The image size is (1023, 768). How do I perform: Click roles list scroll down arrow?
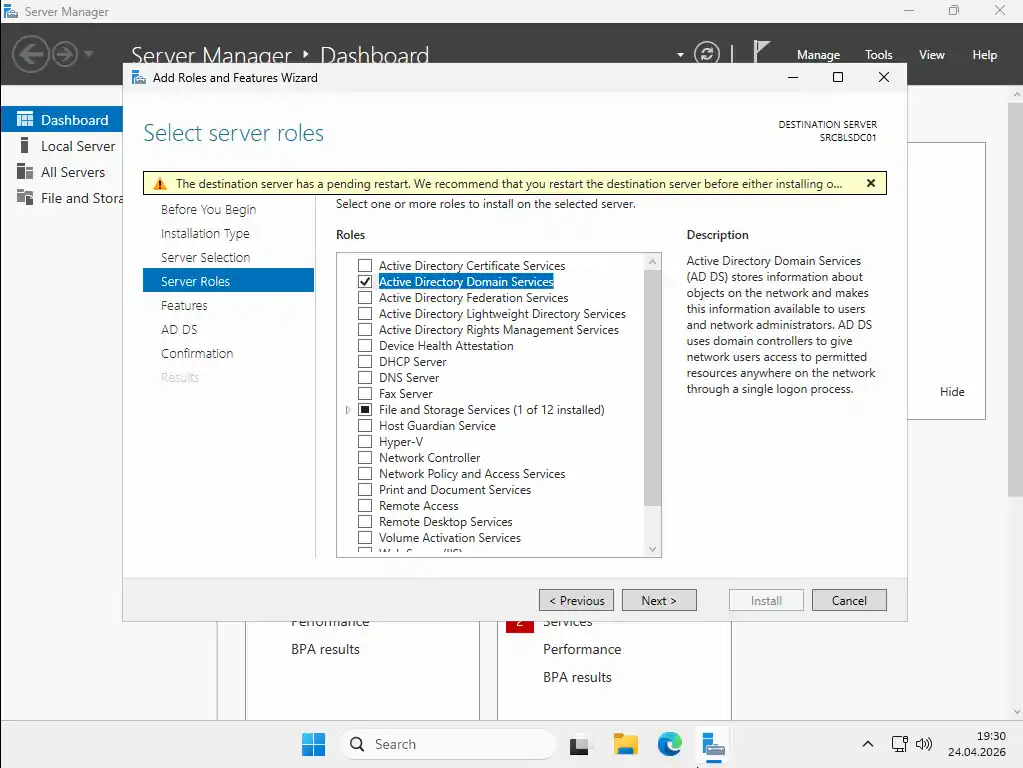pos(652,549)
